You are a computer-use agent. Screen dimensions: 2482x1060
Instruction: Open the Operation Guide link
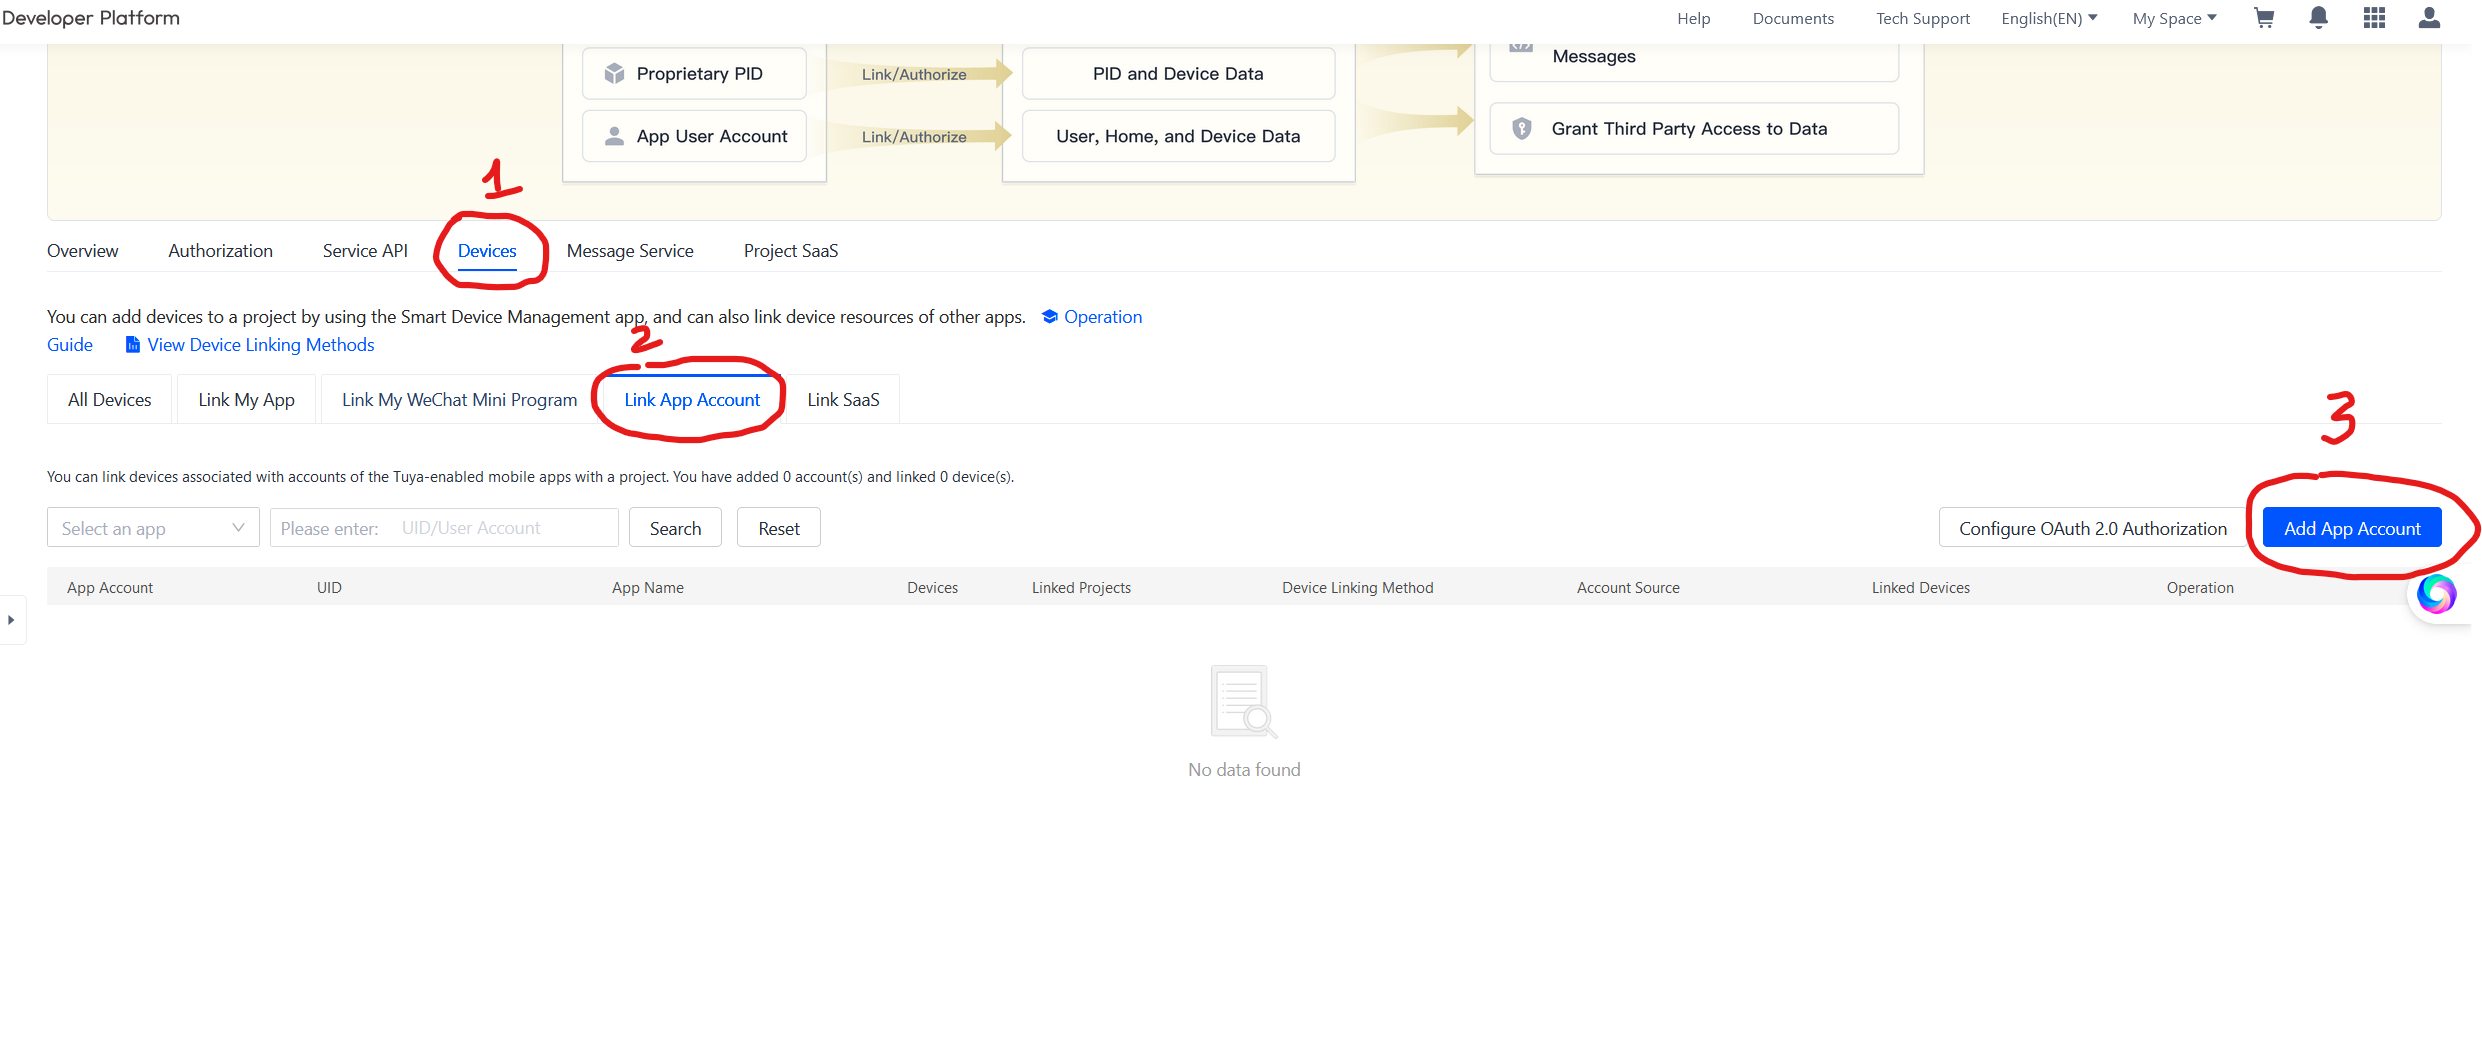(1102, 317)
